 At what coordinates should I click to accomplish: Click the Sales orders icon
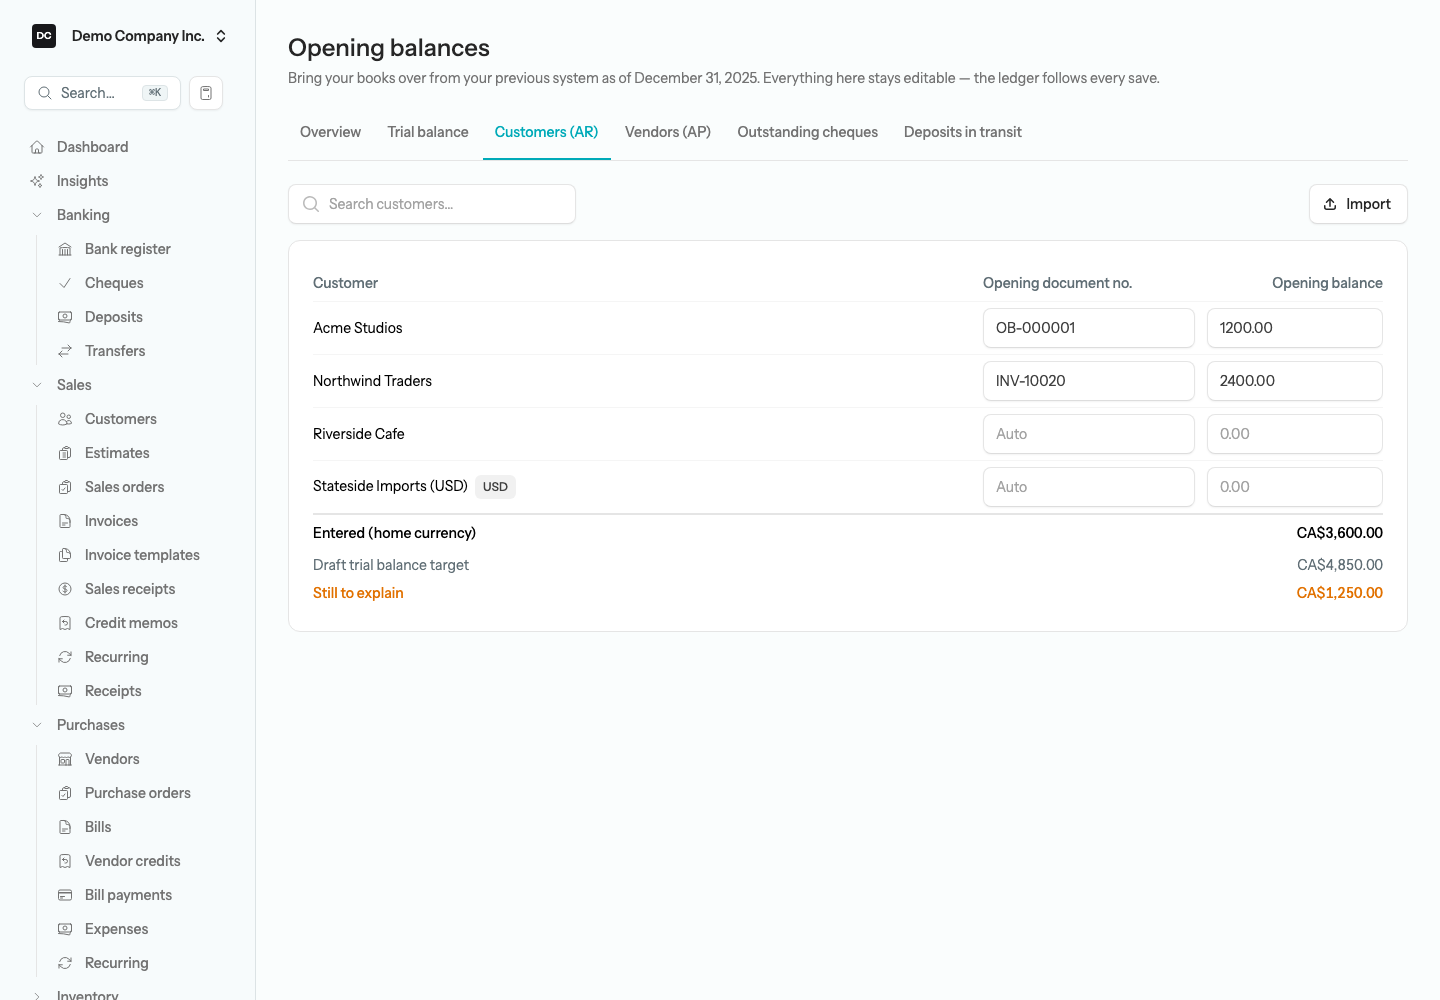tap(65, 487)
